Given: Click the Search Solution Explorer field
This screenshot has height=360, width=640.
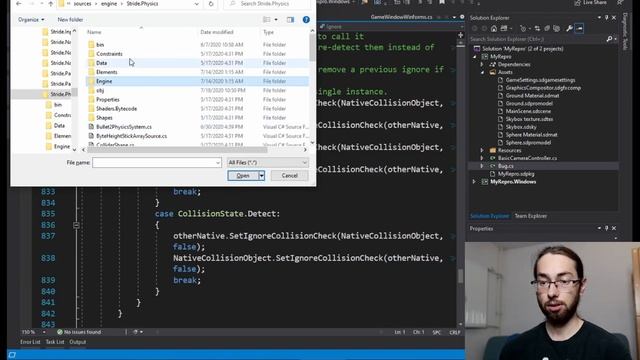Looking at the screenshot, I should [x=537, y=39].
